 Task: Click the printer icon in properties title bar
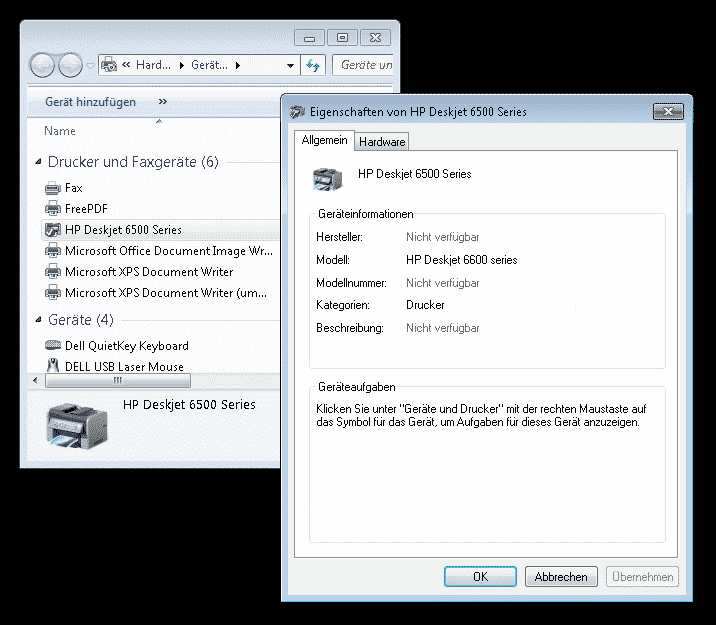click(297, 111)
